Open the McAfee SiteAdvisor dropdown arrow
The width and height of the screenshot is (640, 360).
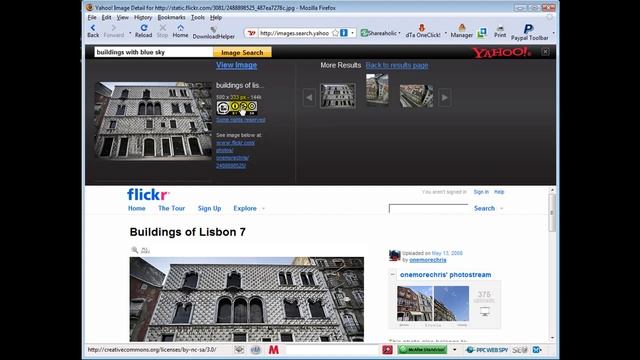click(454, 350)
